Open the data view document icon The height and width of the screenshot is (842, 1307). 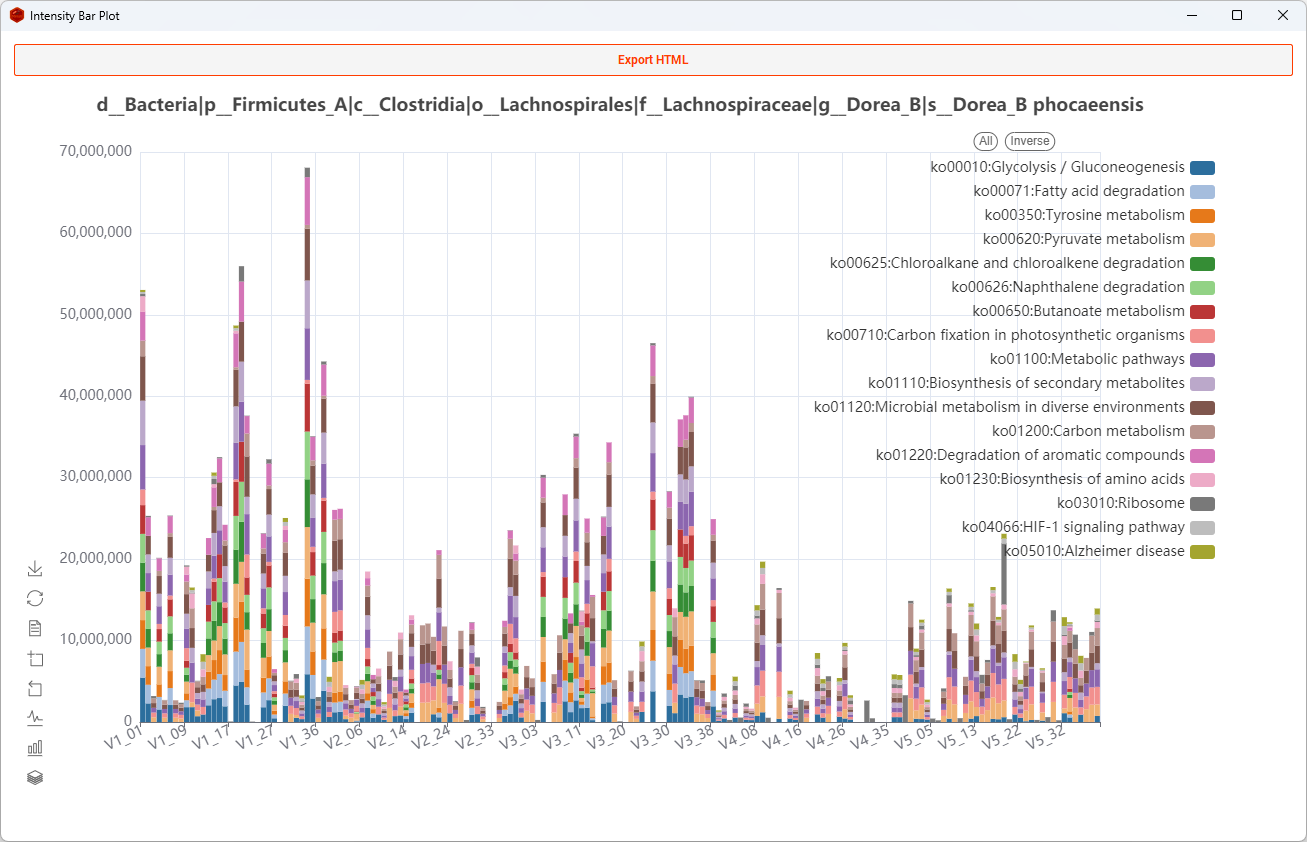[x=35, y=628]
